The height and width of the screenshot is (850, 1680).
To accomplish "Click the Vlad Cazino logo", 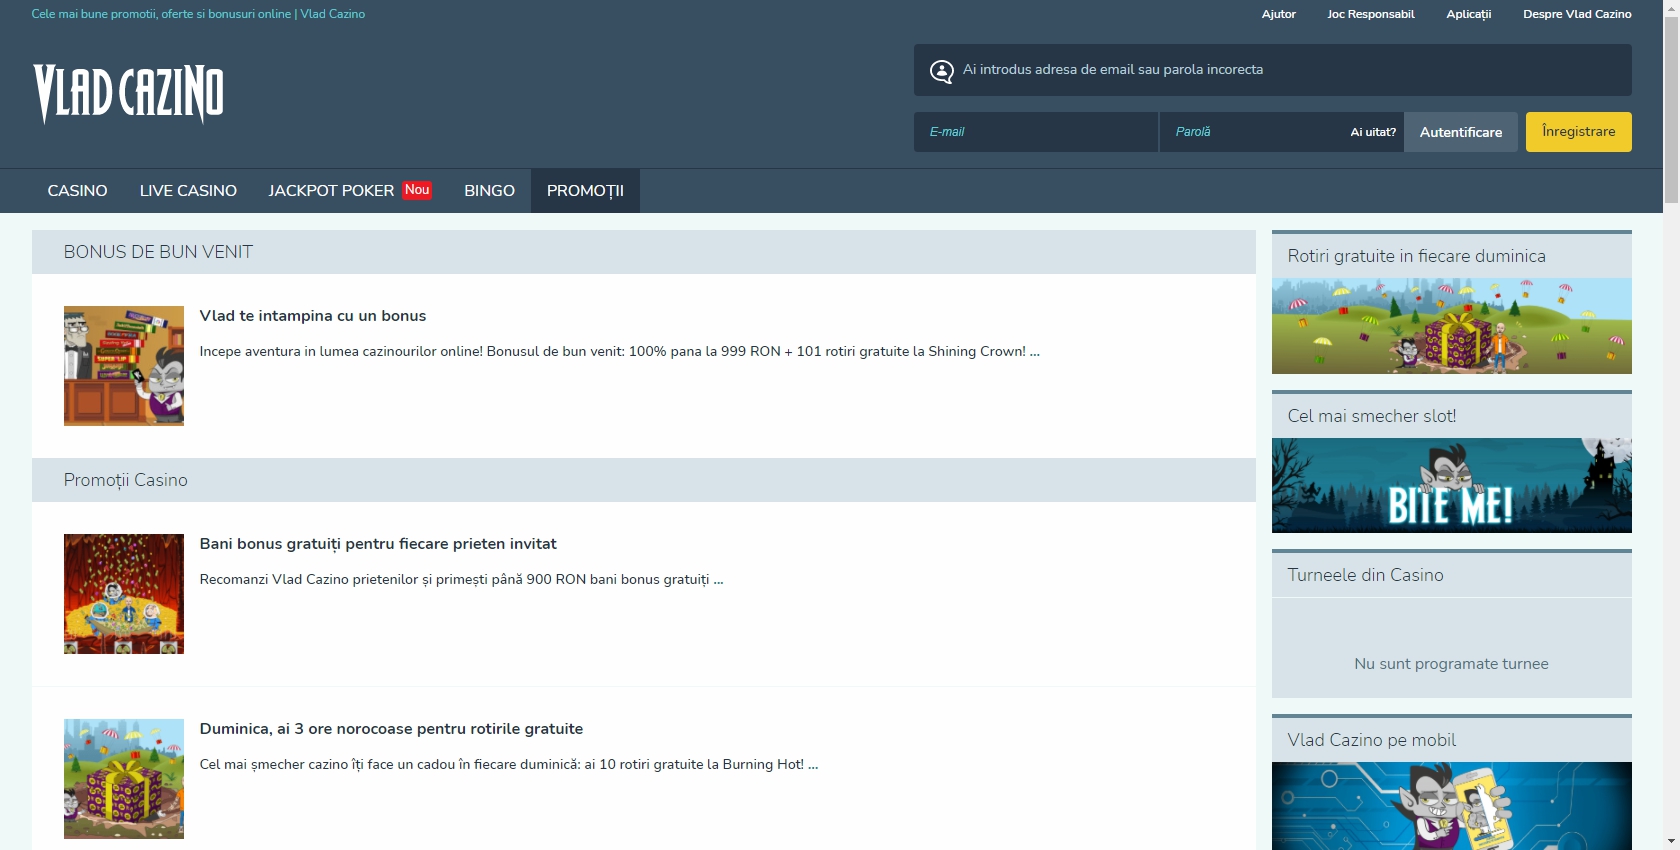I will click(x=128, y=94).
